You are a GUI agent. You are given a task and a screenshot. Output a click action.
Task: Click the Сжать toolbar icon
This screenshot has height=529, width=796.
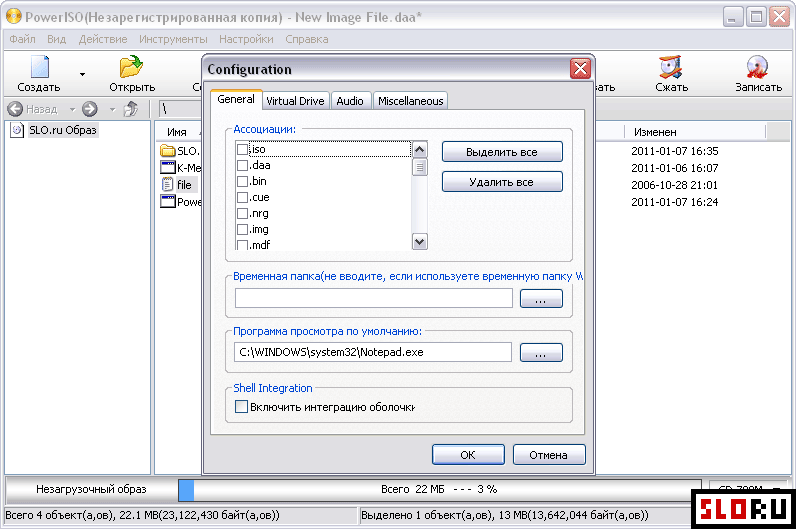(671, 67)
